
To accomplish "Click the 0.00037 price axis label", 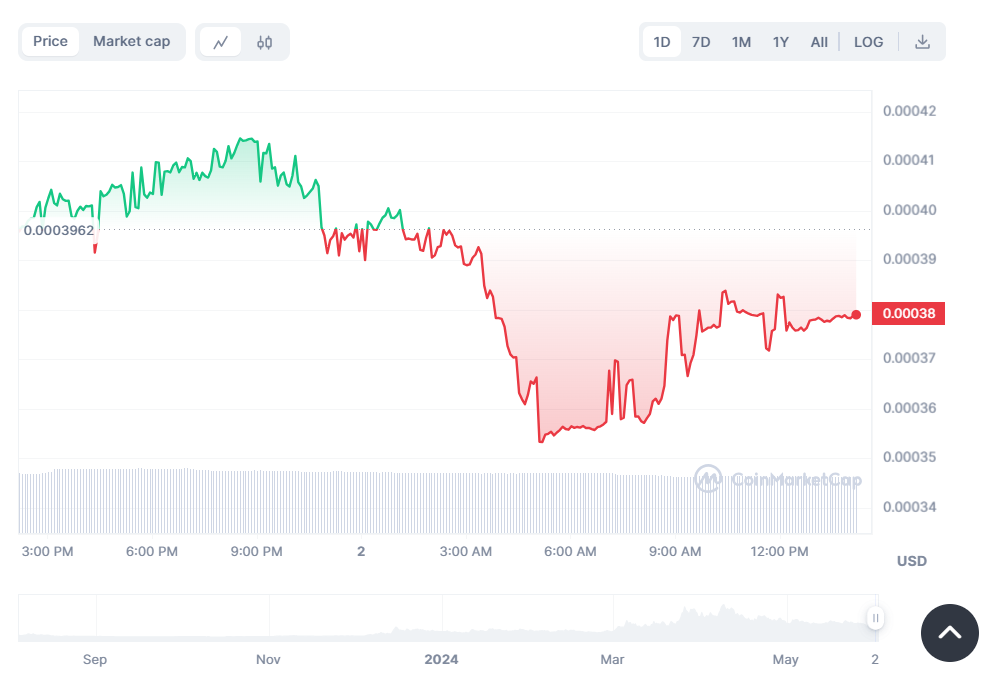I will [x=910, y=358].
